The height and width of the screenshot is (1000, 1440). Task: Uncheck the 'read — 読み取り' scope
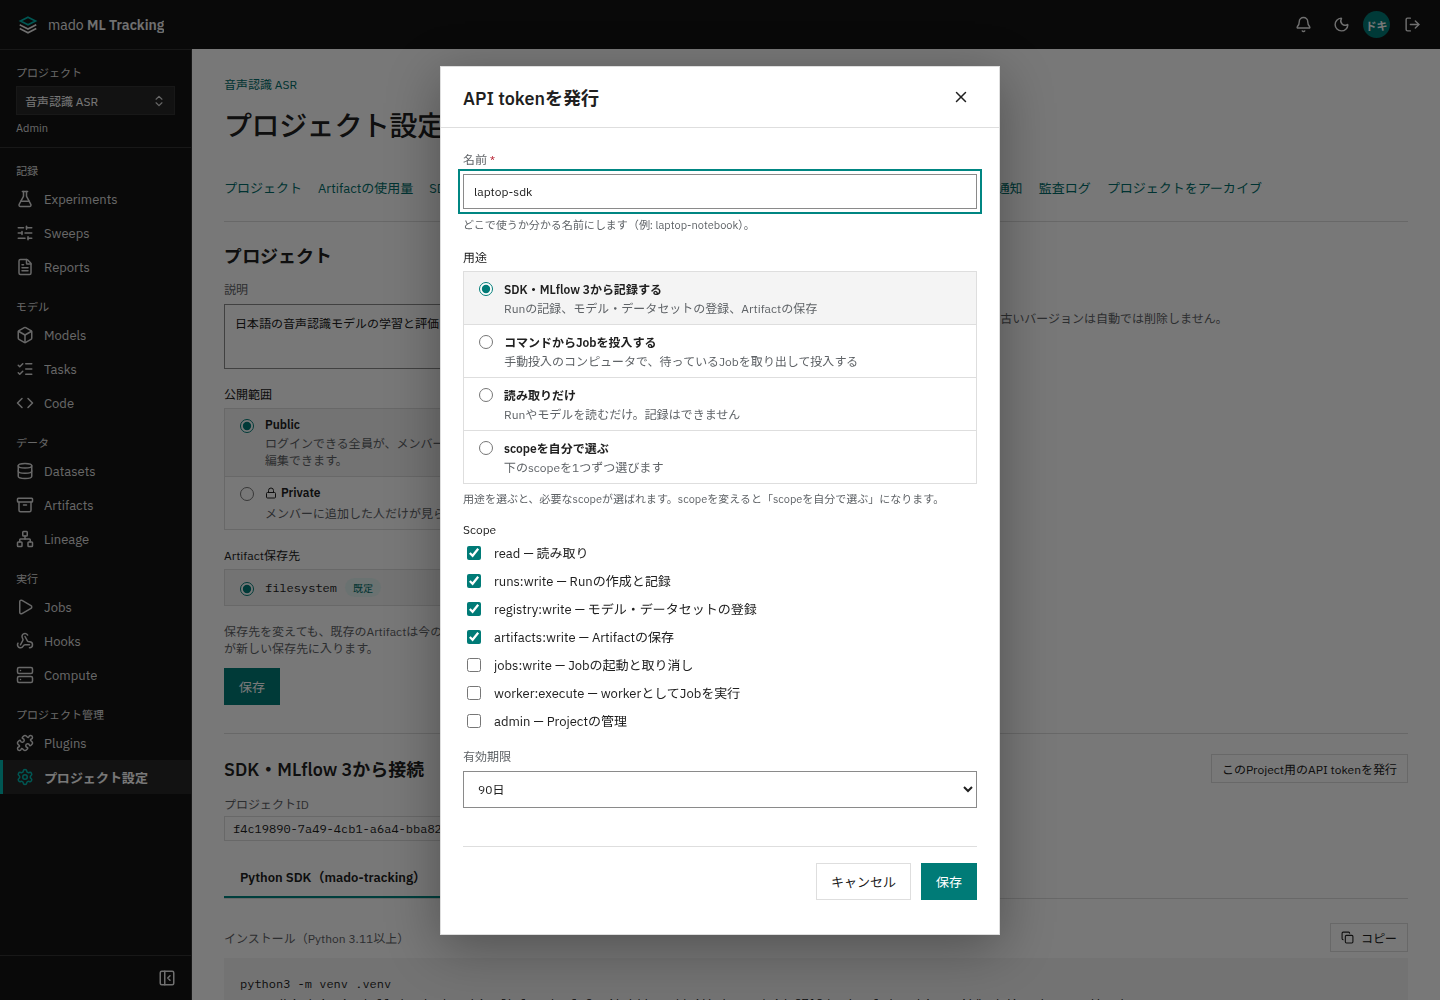point(474,553)
